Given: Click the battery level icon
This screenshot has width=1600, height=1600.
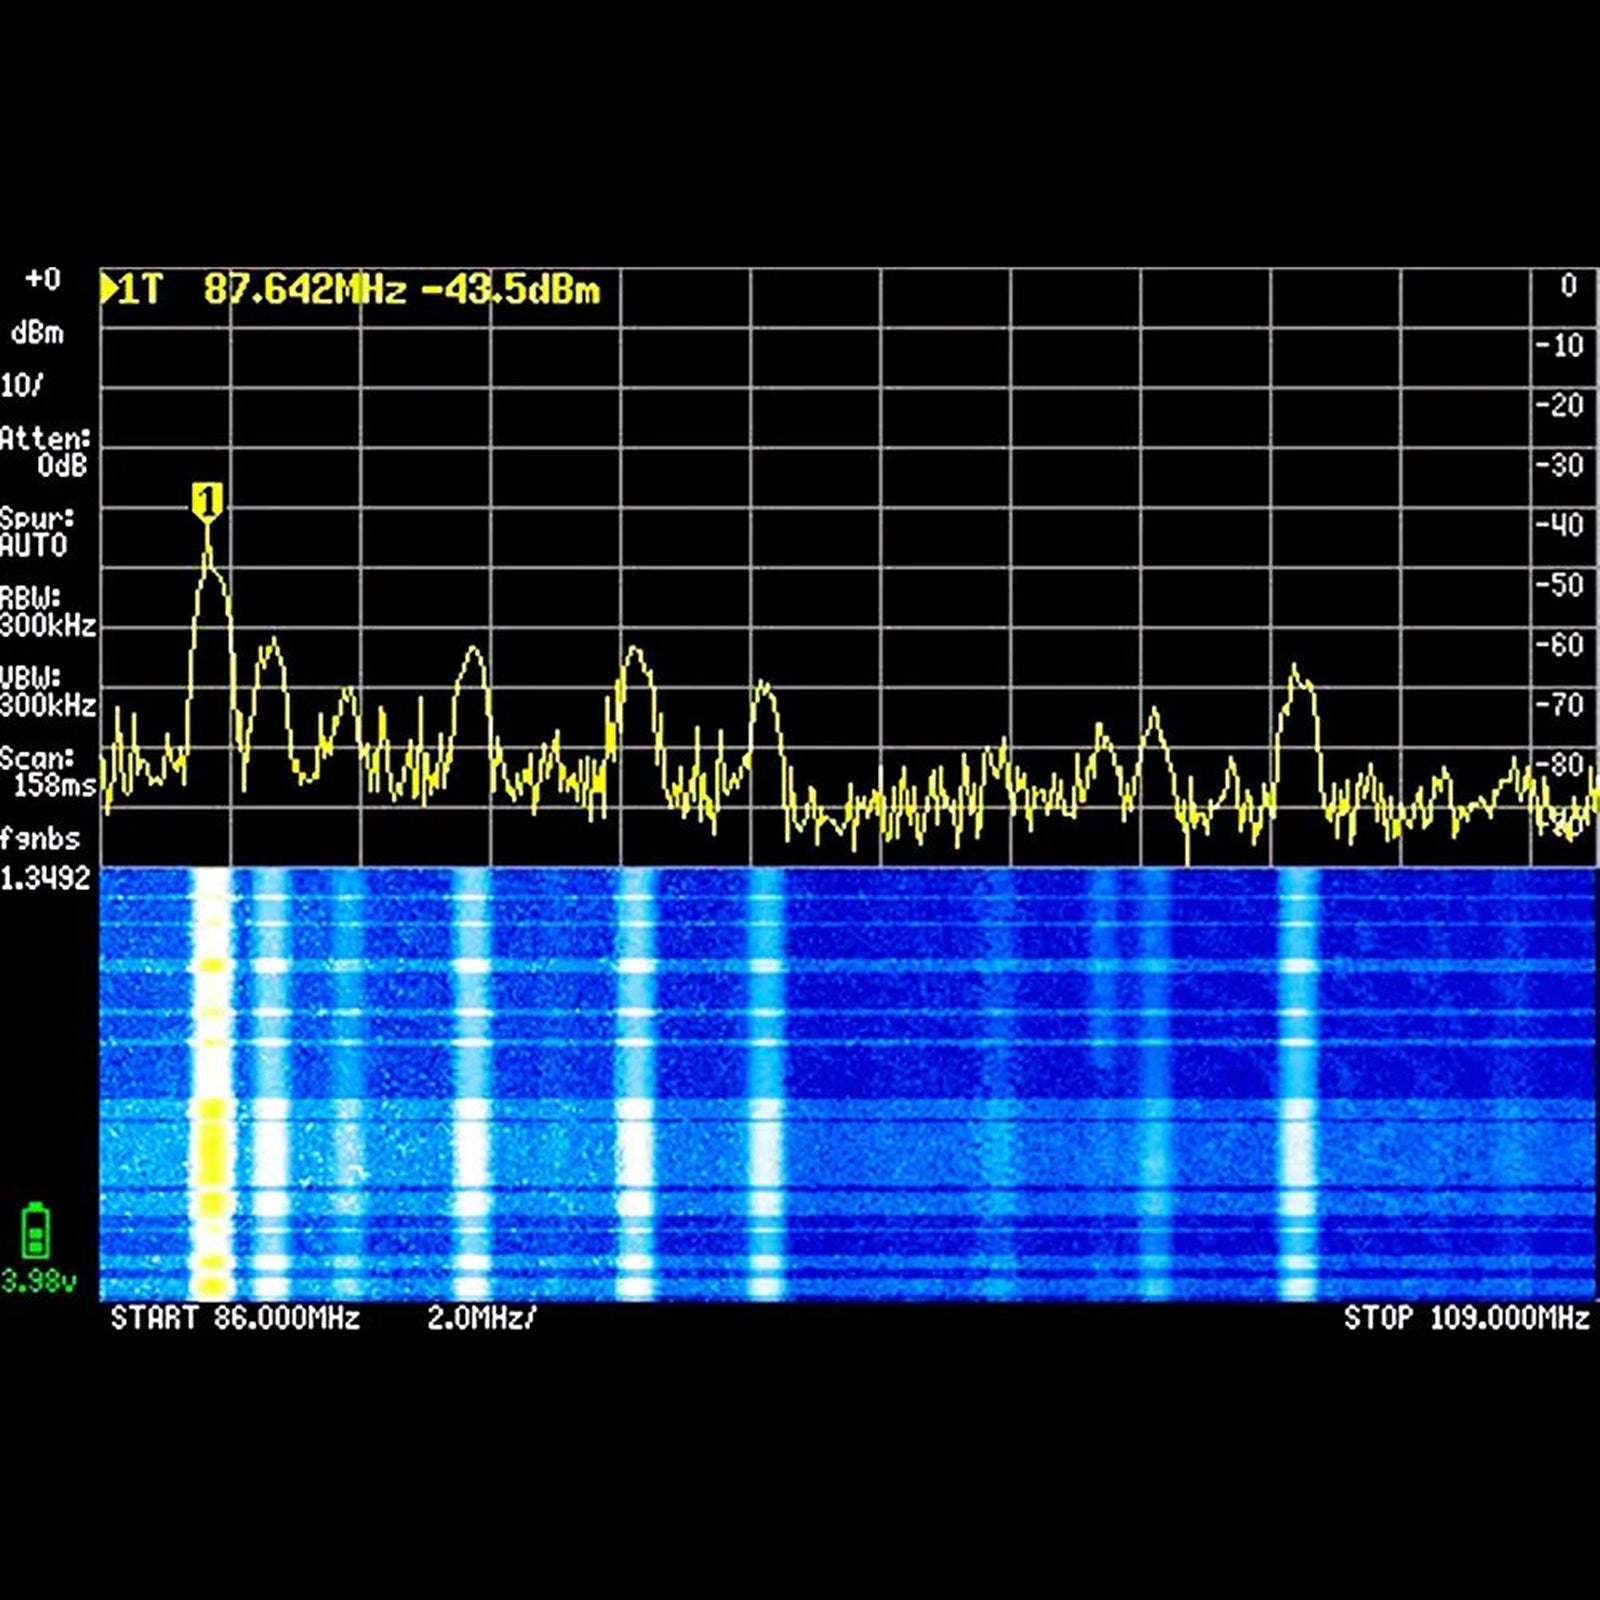Looking at the screenshot, I should pyautogui.click(x=36, y=1232).
